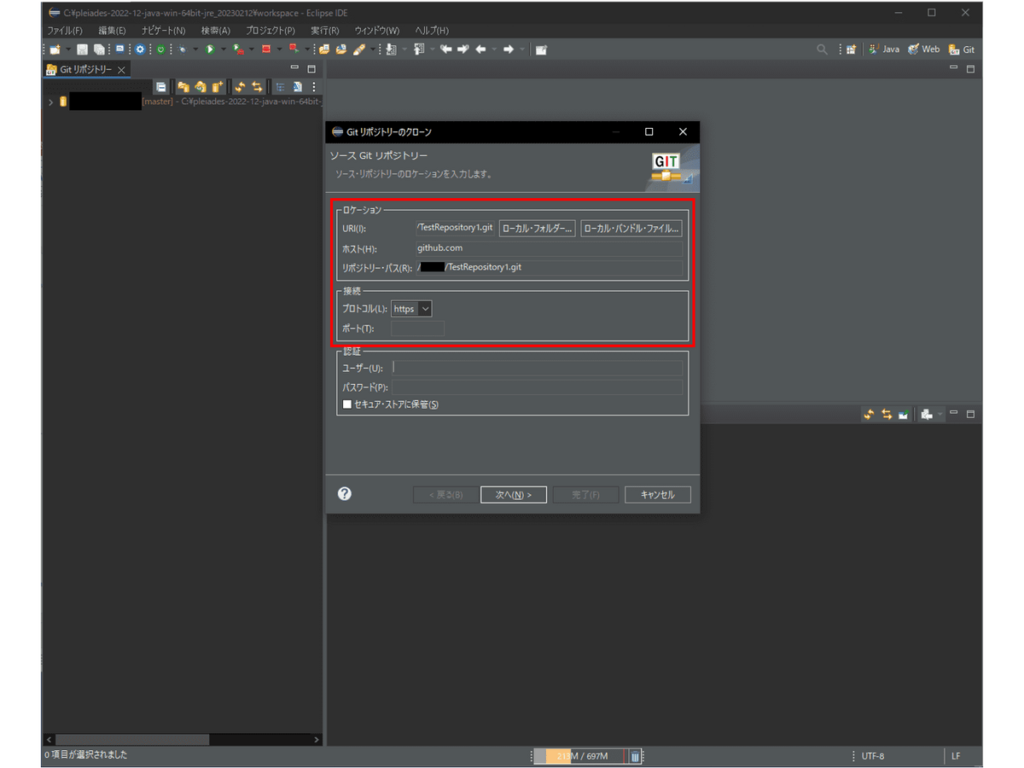
Task: Click the Git view scrollbar right arrow
Action: pyautogui.click(x=316, y=740)
